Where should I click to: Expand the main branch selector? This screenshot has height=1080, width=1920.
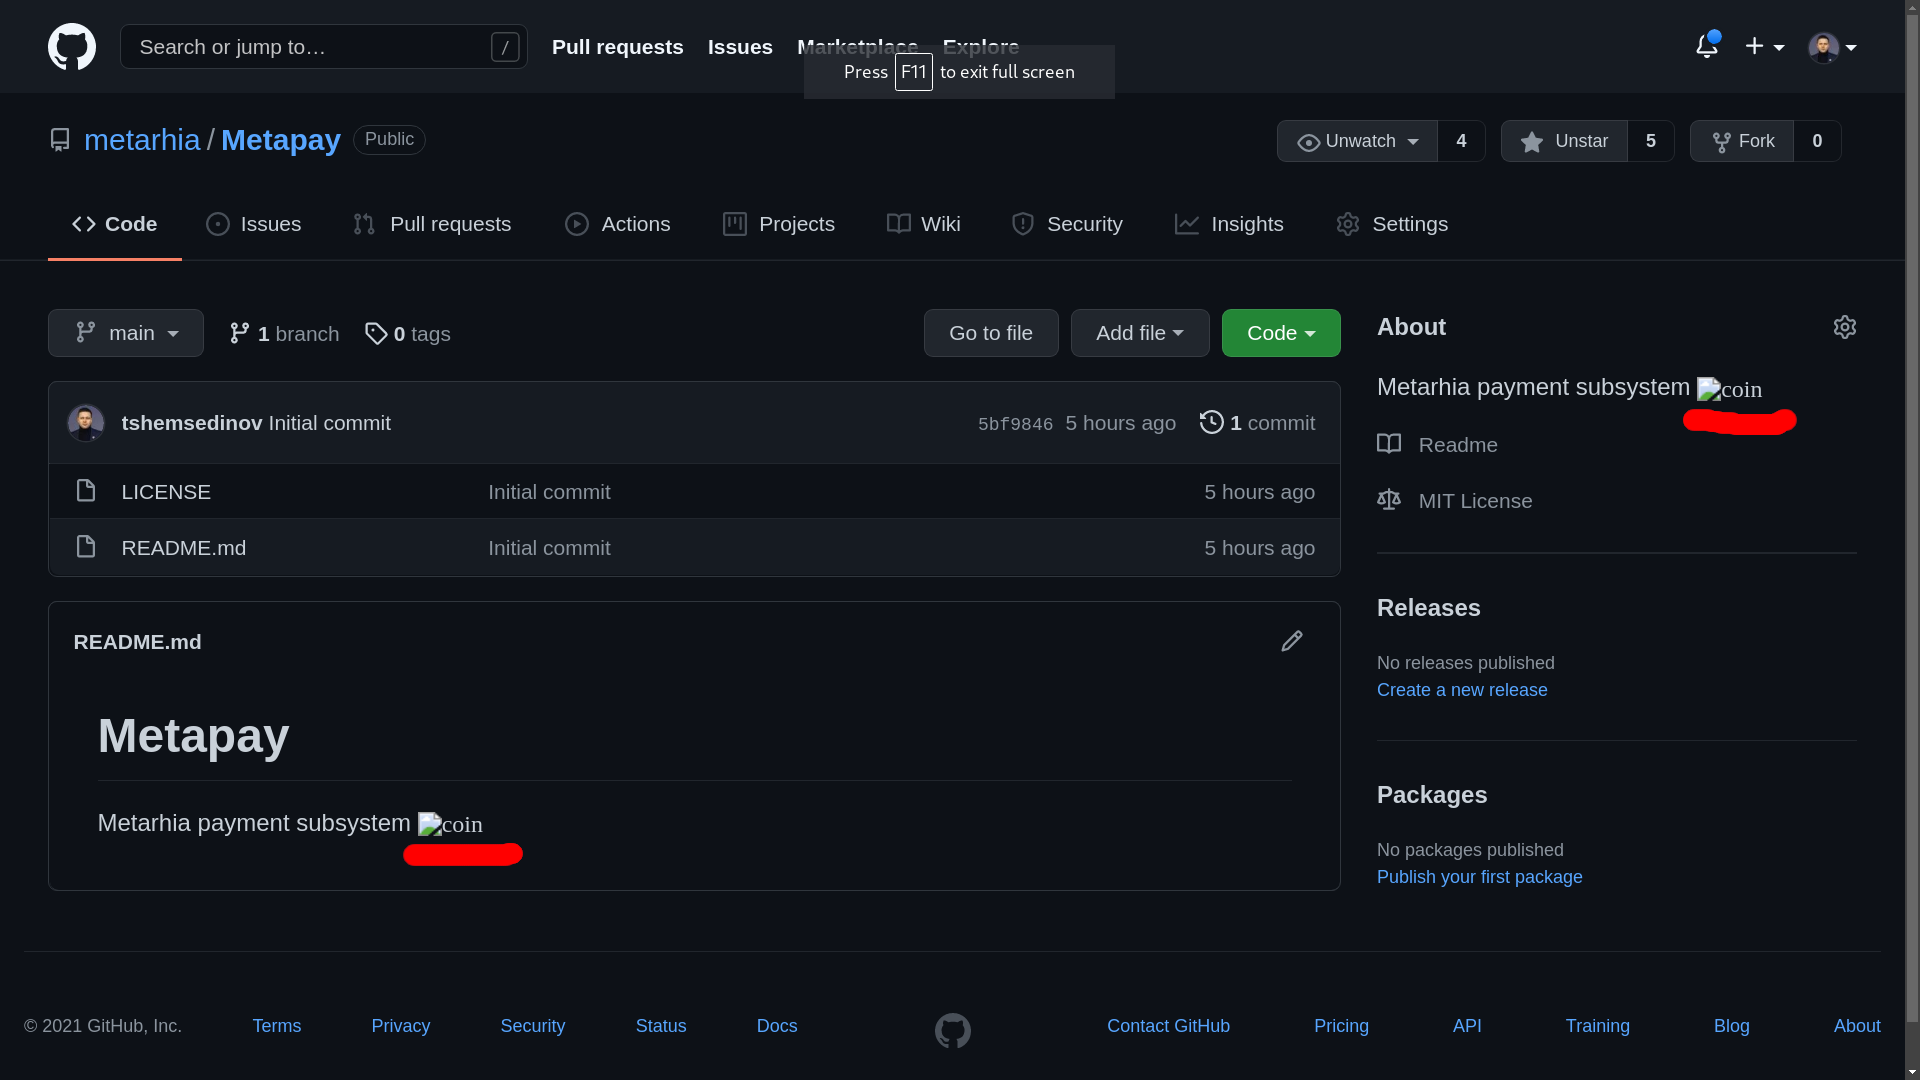coord(125,333)
